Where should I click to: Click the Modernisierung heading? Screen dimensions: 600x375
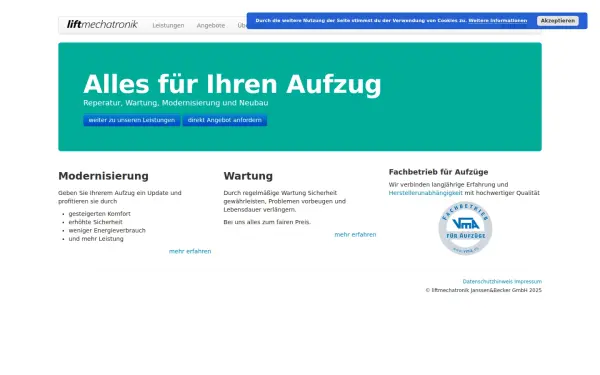[103, 176]
